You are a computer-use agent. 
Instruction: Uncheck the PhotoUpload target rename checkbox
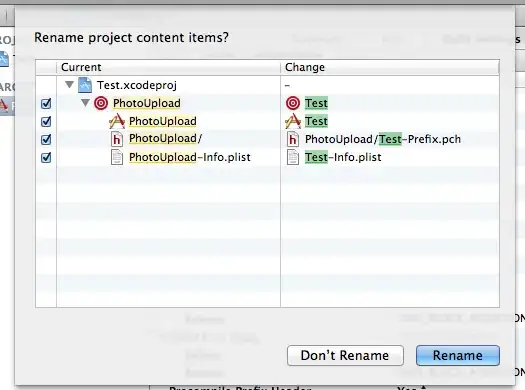click(46, 103)
